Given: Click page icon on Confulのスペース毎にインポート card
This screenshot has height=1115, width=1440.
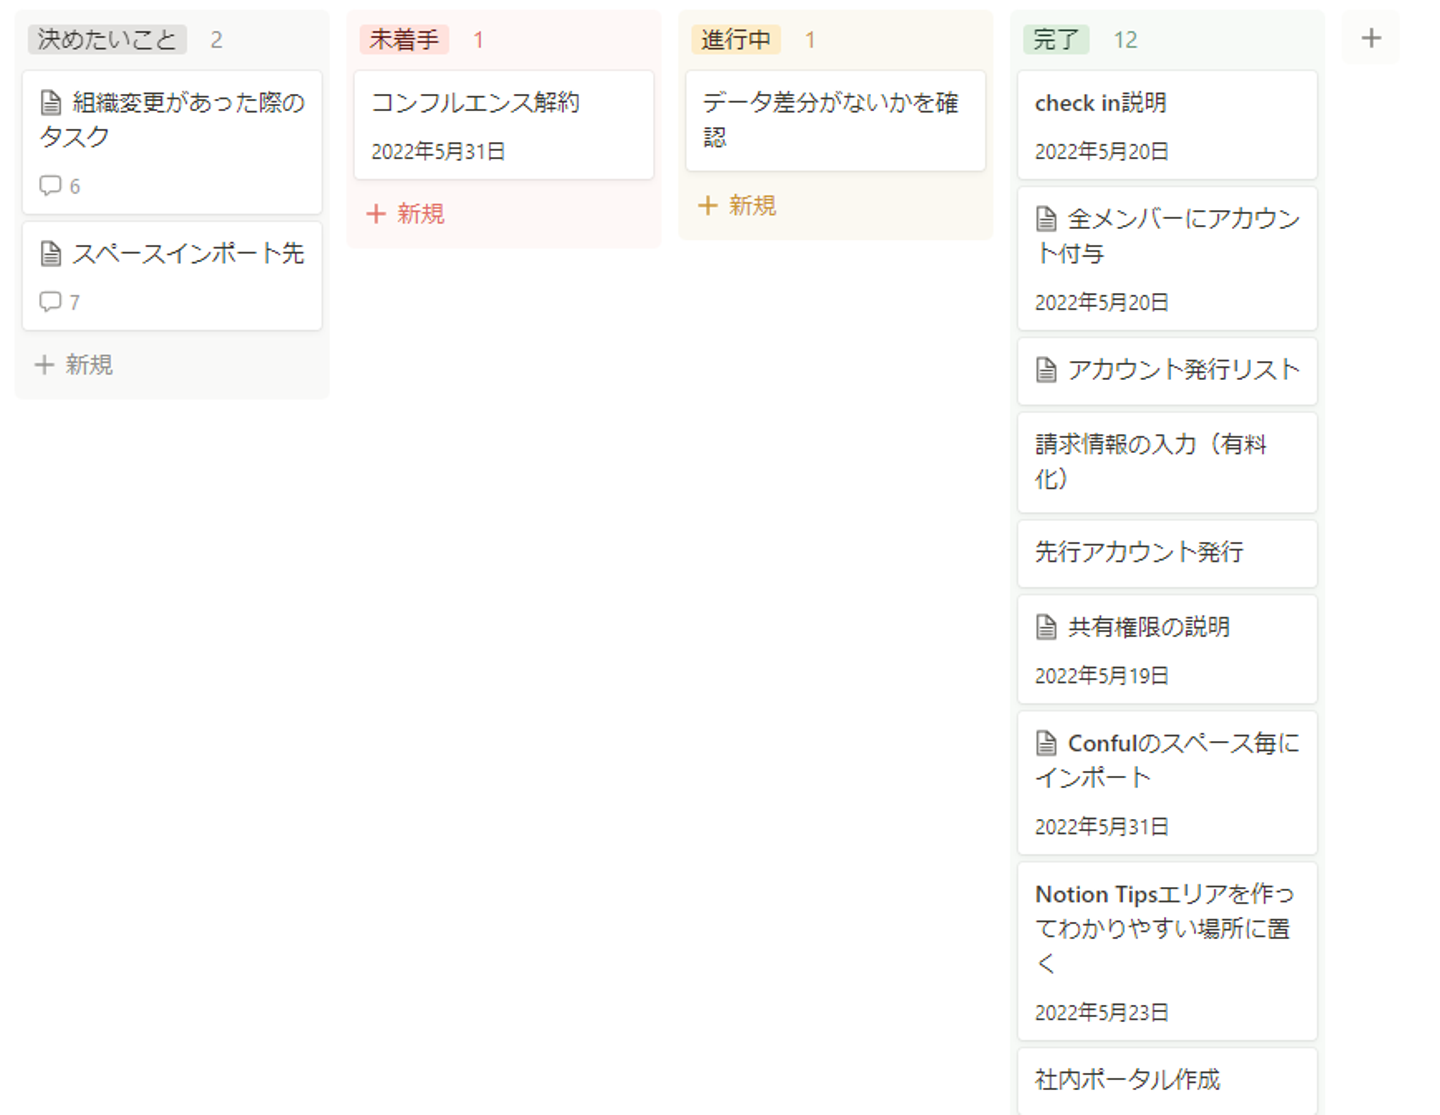Looking at the screenshot, I should pyautogui.click(x=1046, y=743).
